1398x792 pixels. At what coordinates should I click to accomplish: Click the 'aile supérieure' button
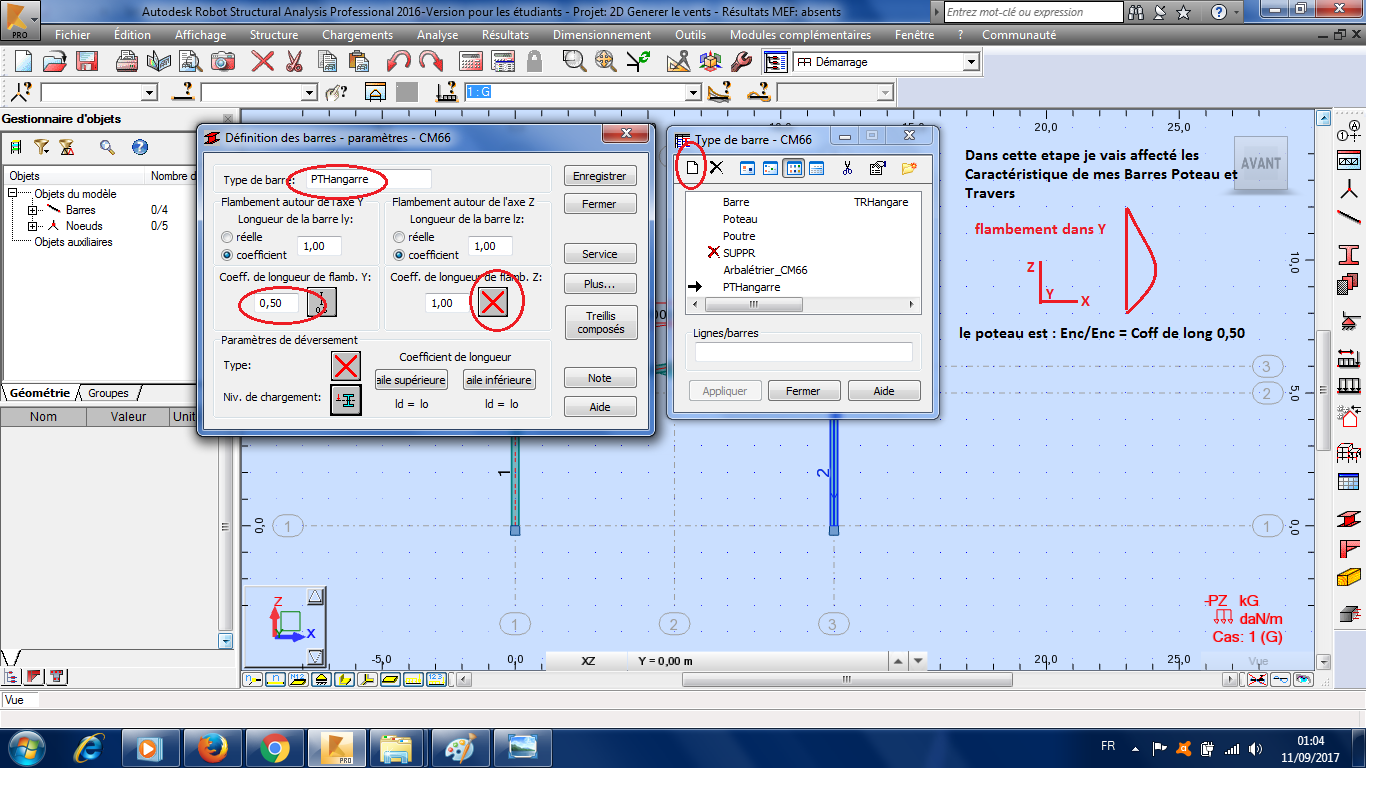411,380
